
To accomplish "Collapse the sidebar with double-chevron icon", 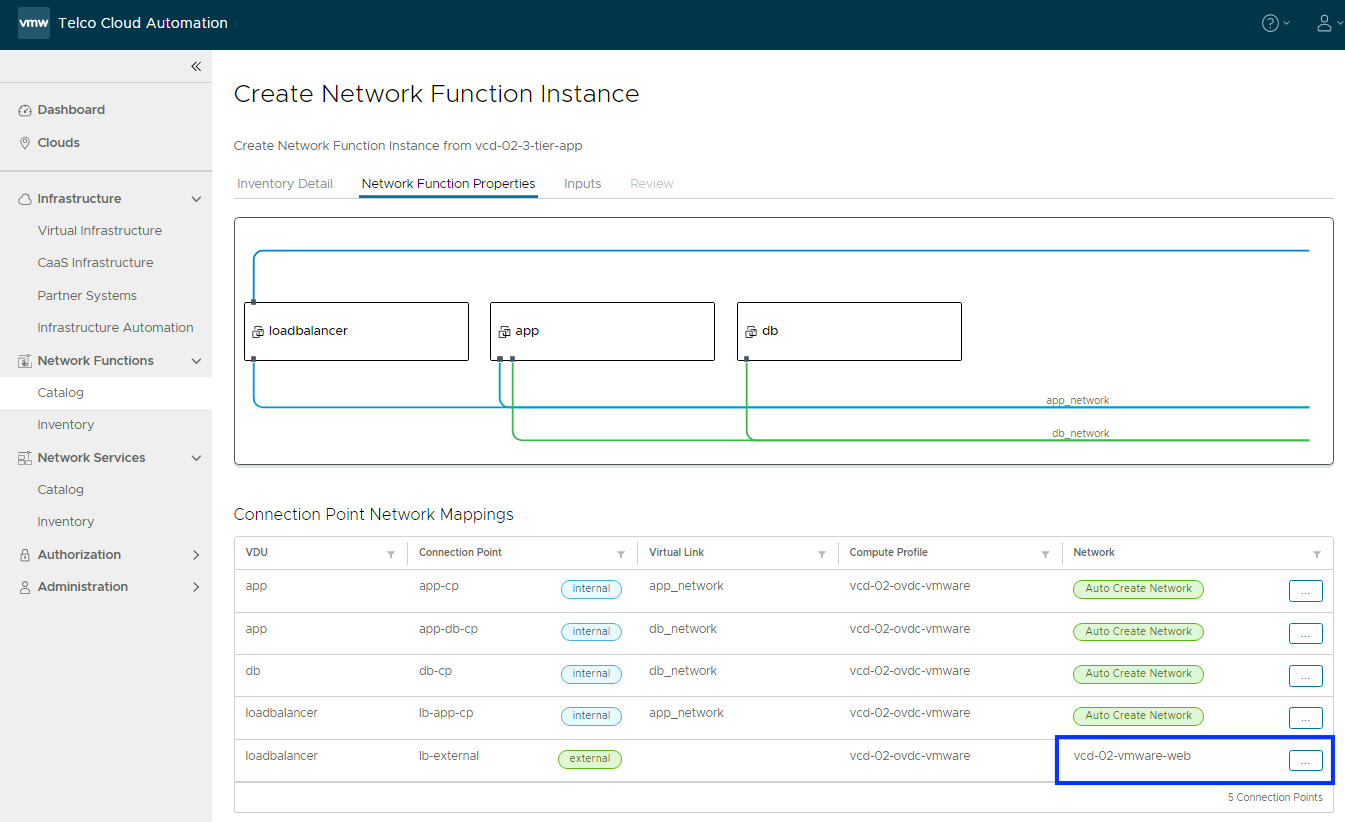I will tap(196, 66).
